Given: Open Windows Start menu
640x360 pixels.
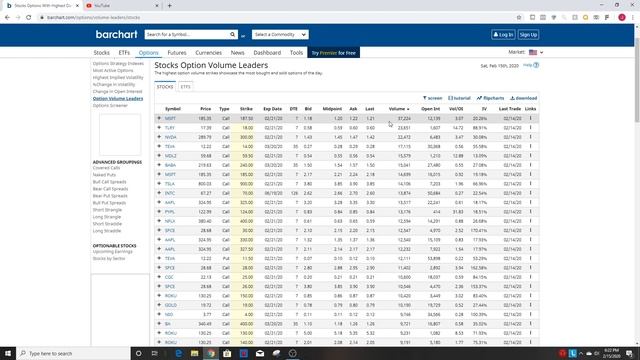Looking at the screenshot, I should pos(8,353).
